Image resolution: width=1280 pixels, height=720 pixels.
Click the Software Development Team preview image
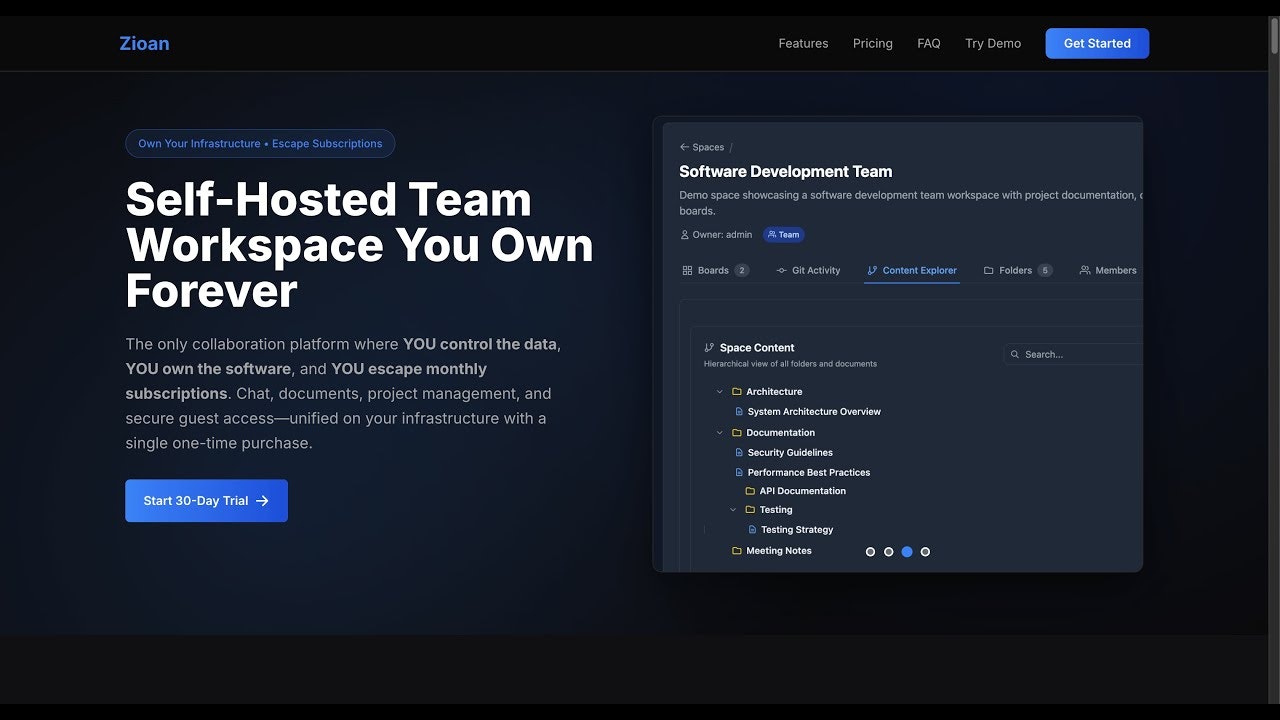(898, 345)
